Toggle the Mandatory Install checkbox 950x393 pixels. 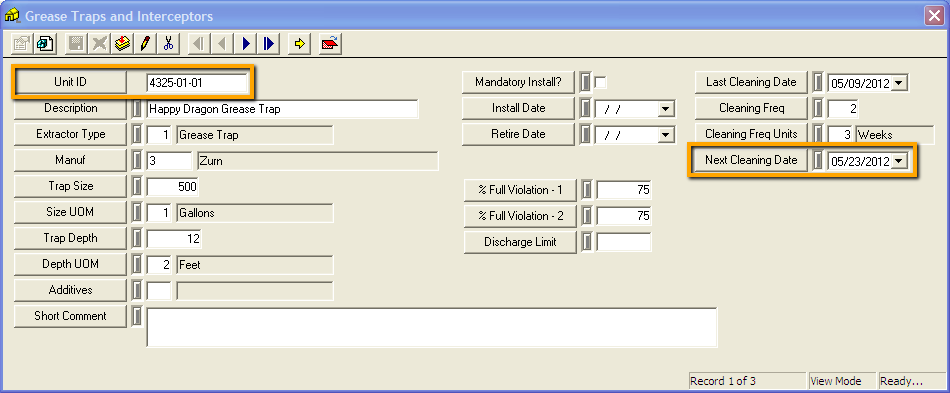(600, 82)
